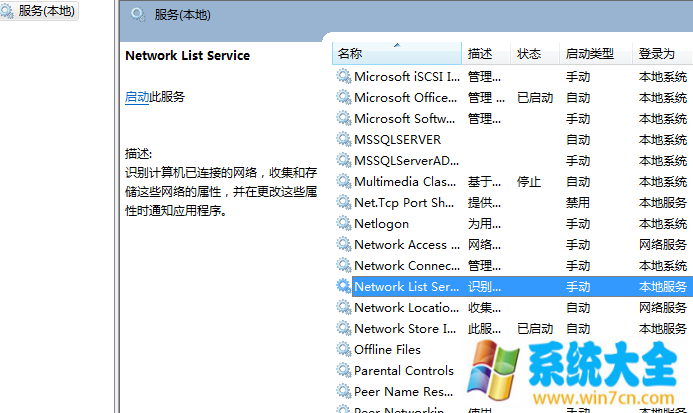Click the gear icon beside Microsoft Softw... service
This screenshot has width=693, height=413.
(x=343, y=118)
